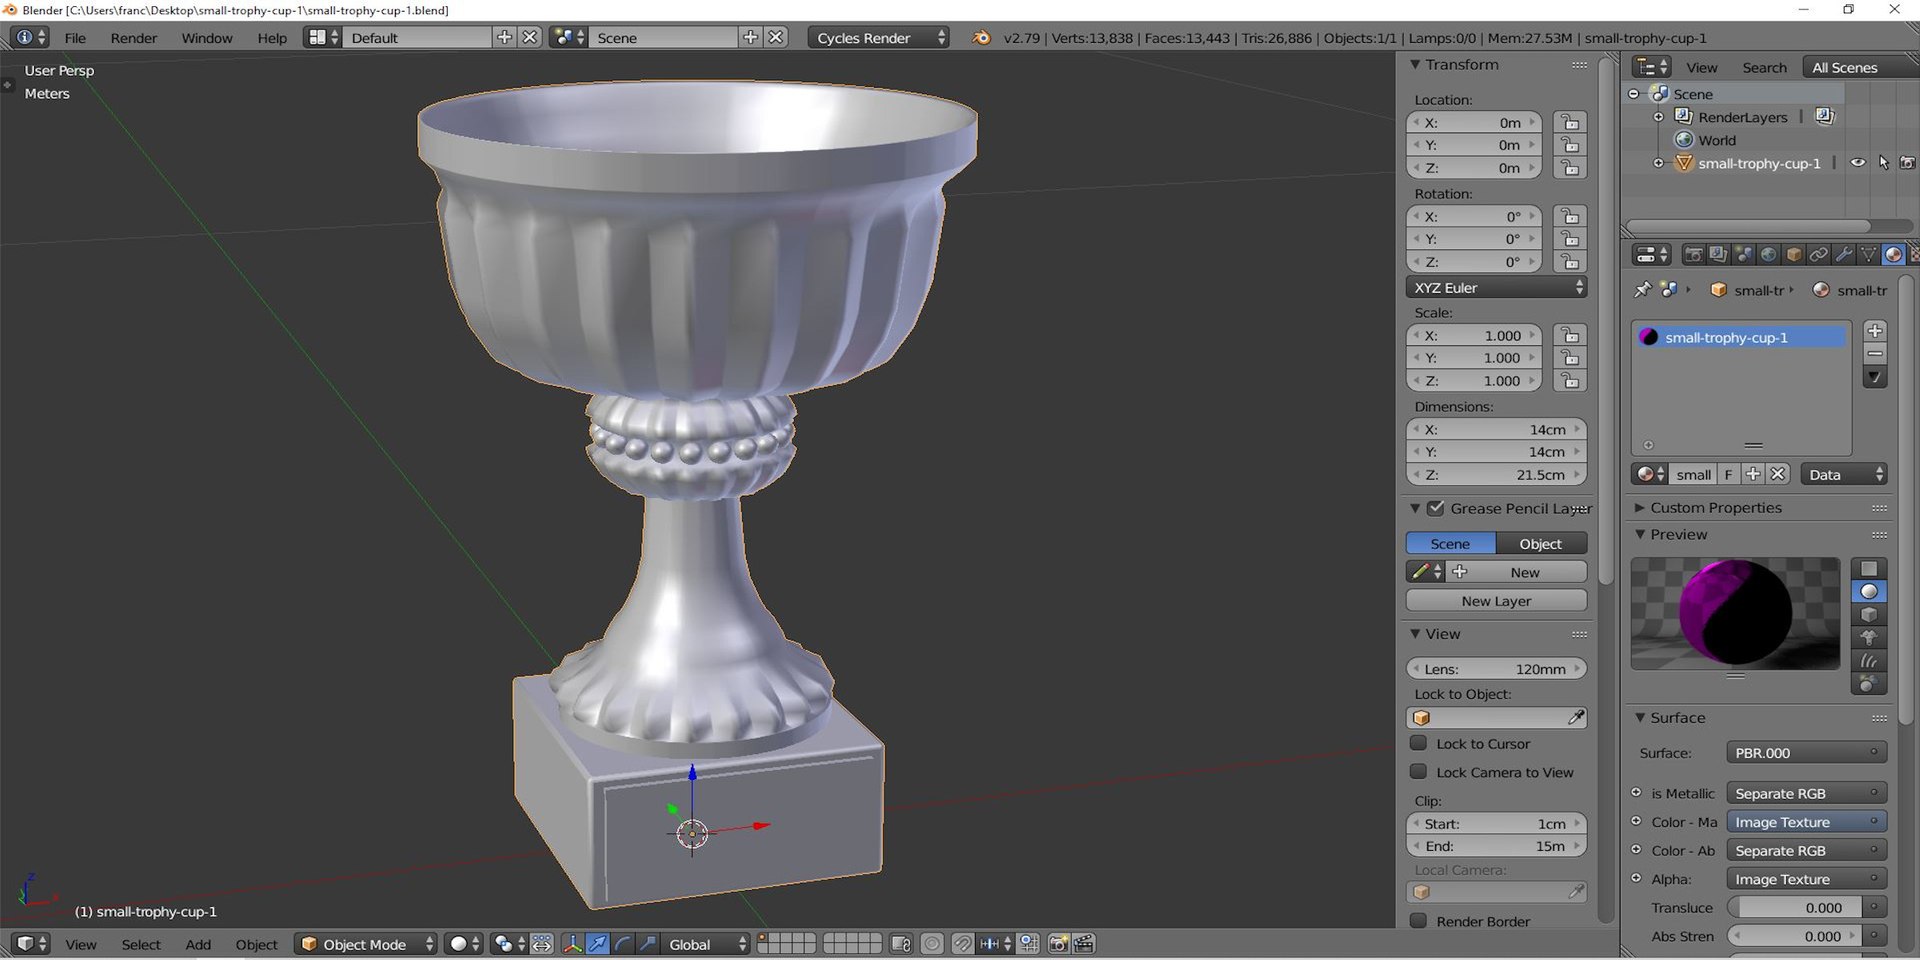
Task: Click the New Layer button
Action: point(1496,601)
